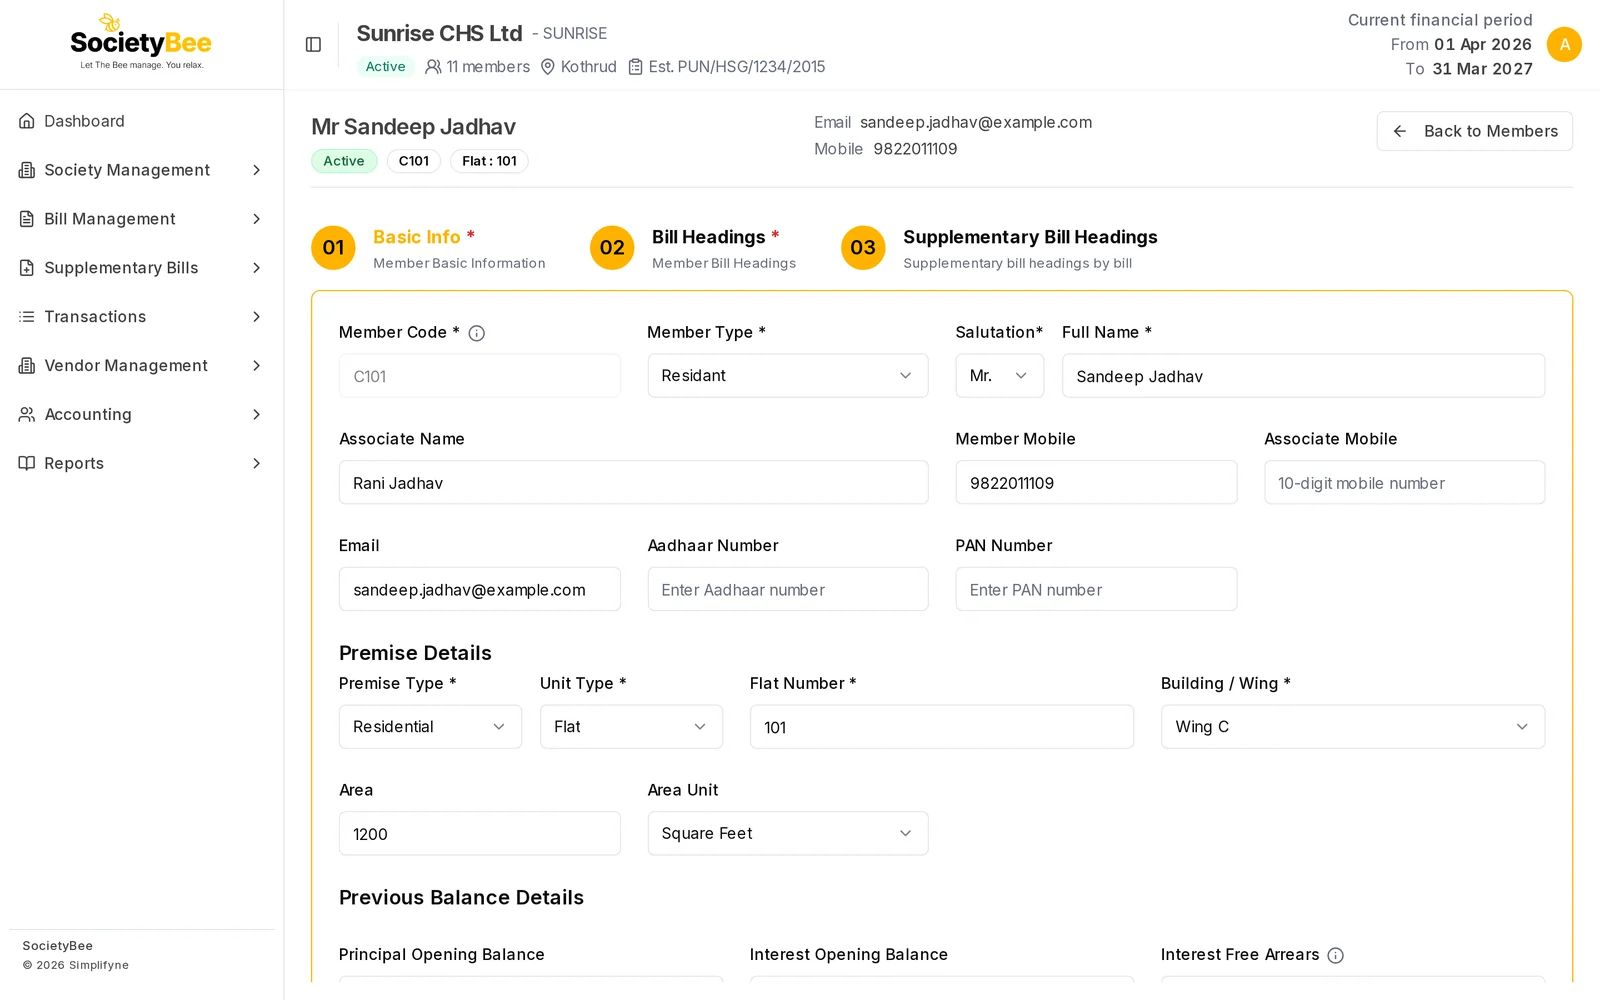Click the Sunrise CHS Ltd title
Screen dimensions: 1600x1000
click(439, 33)
